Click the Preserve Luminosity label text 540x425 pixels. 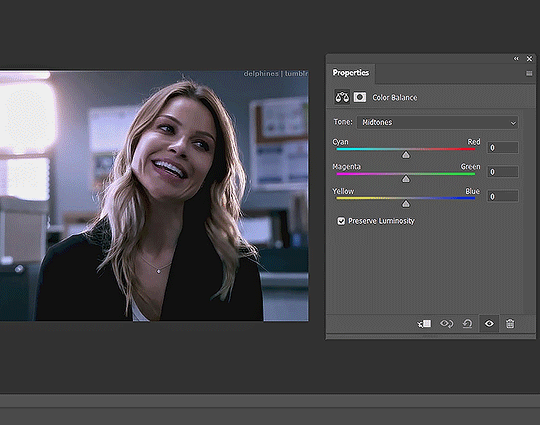tap(381, 221)
